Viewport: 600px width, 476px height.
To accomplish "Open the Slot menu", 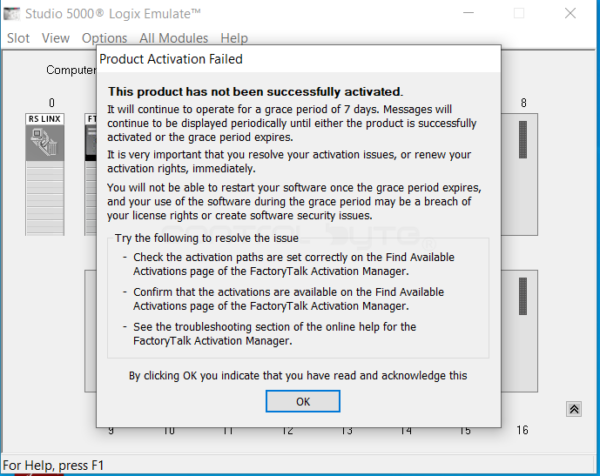I will (x=18, y=38).
